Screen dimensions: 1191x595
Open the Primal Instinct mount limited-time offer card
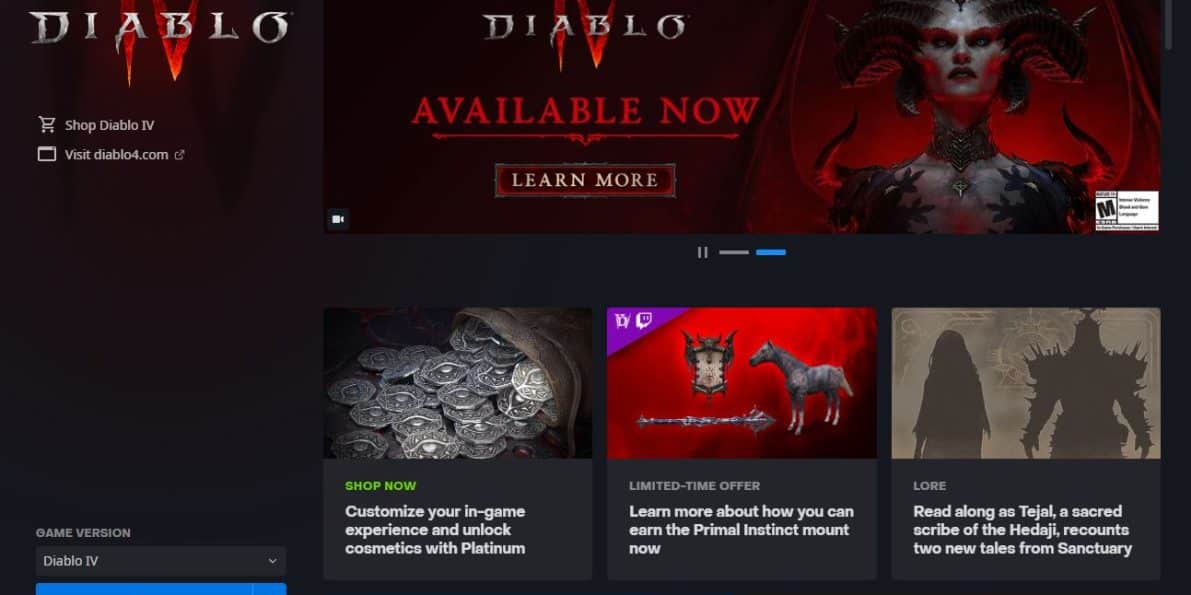coord(741,443)
